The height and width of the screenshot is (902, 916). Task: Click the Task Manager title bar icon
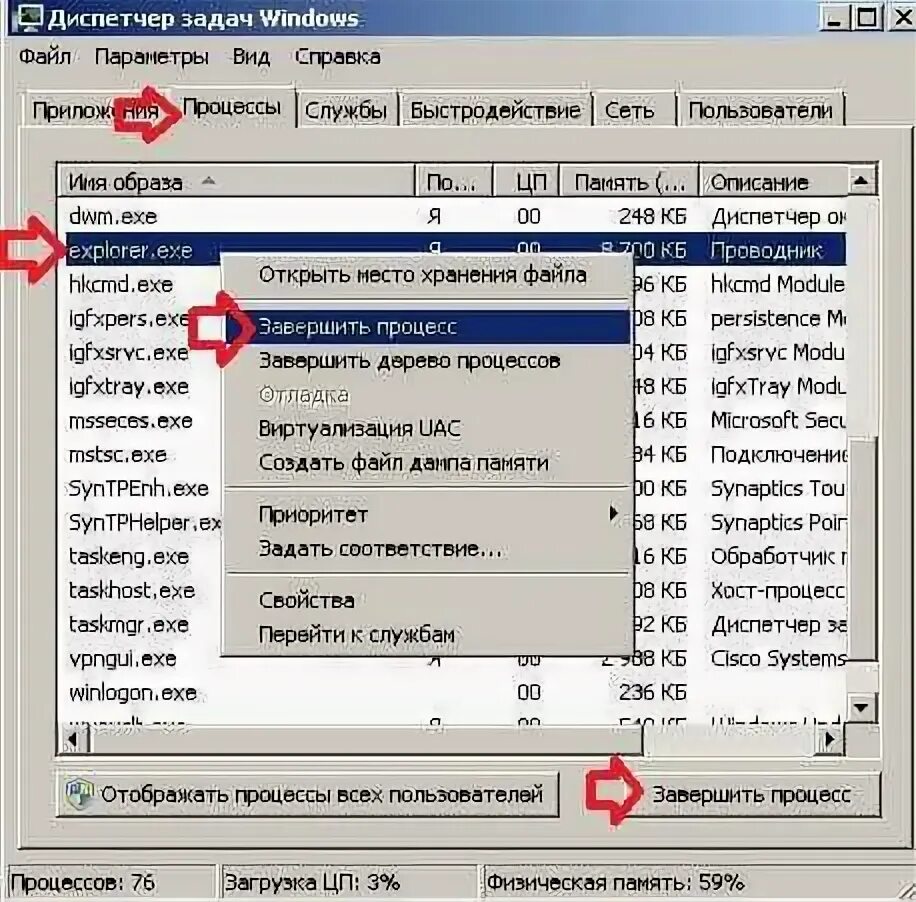(29, 18)
